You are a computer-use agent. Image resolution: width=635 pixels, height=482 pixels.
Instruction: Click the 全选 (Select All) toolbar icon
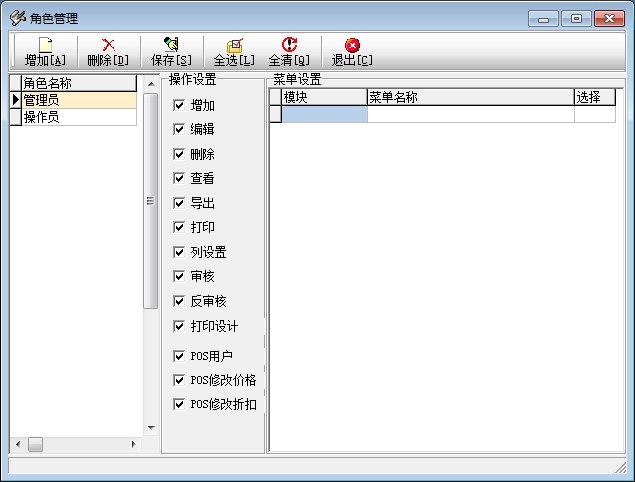(x=234, y=45)
